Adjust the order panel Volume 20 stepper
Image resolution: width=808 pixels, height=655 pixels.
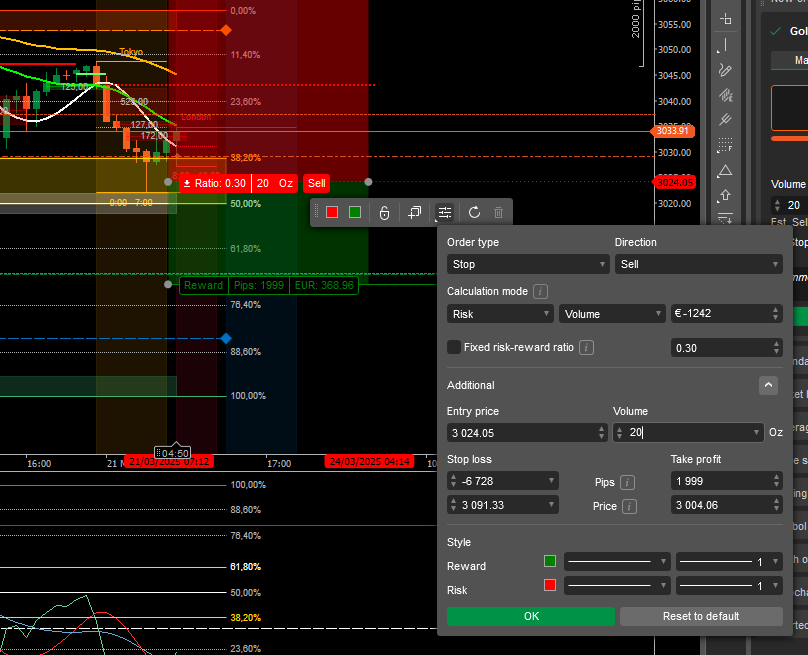(x=777, y=205)
